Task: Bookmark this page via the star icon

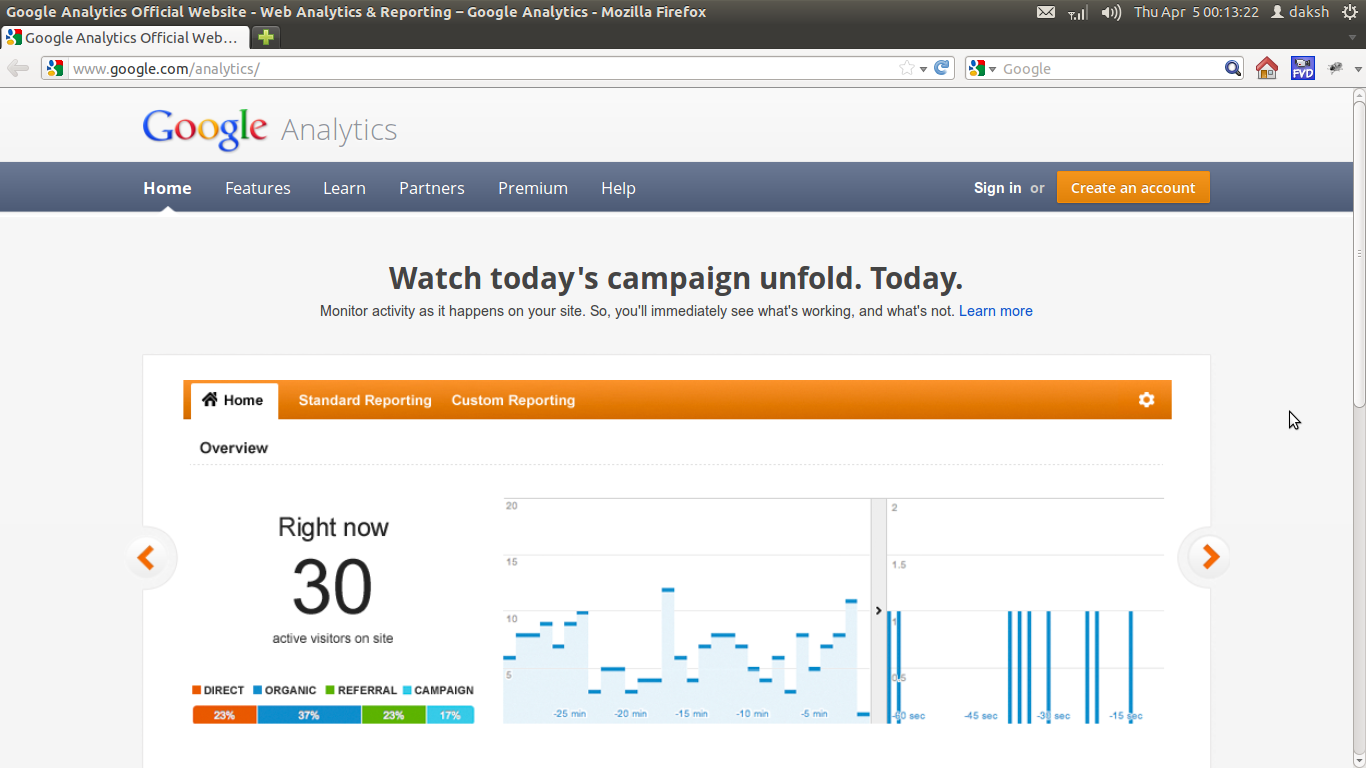Action: pyautogui.click(x=909, y=68)
